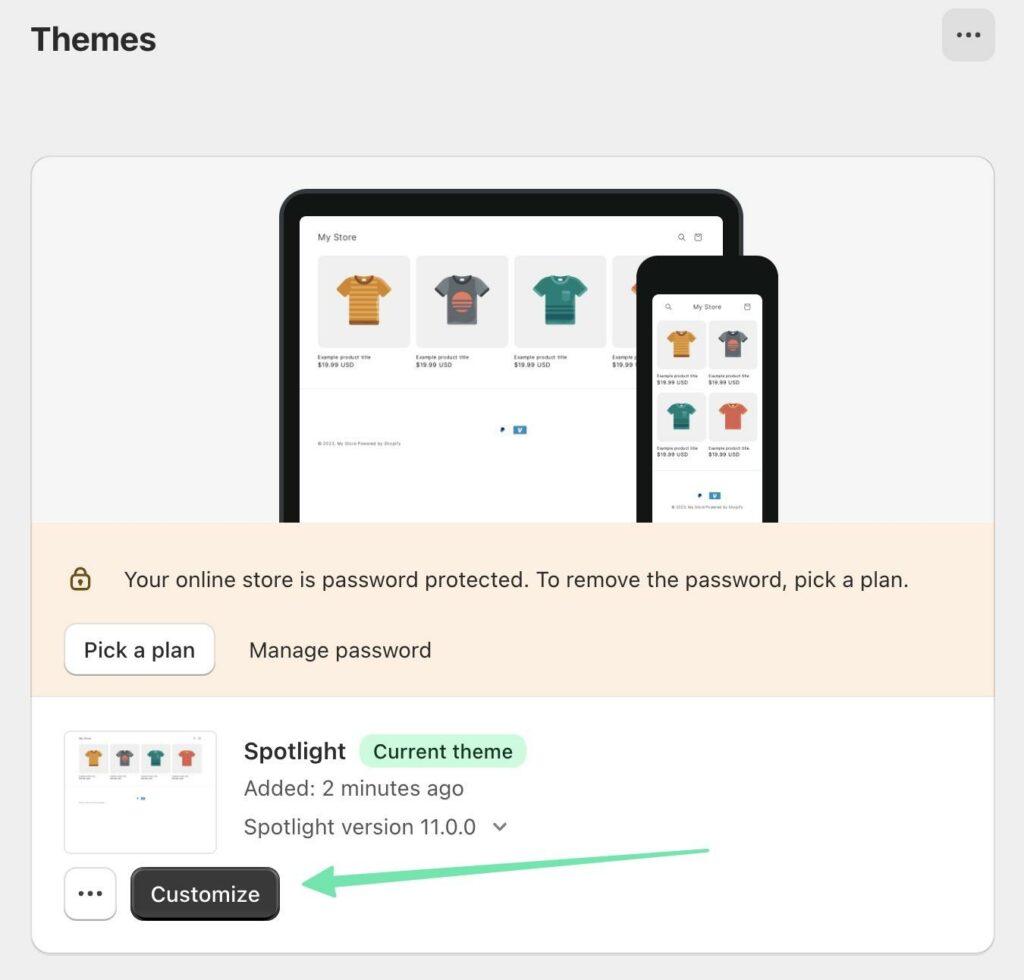Click the teal t-shirt in the desktop preview
Screen dimensions: 1024x980
coord(560,300)
